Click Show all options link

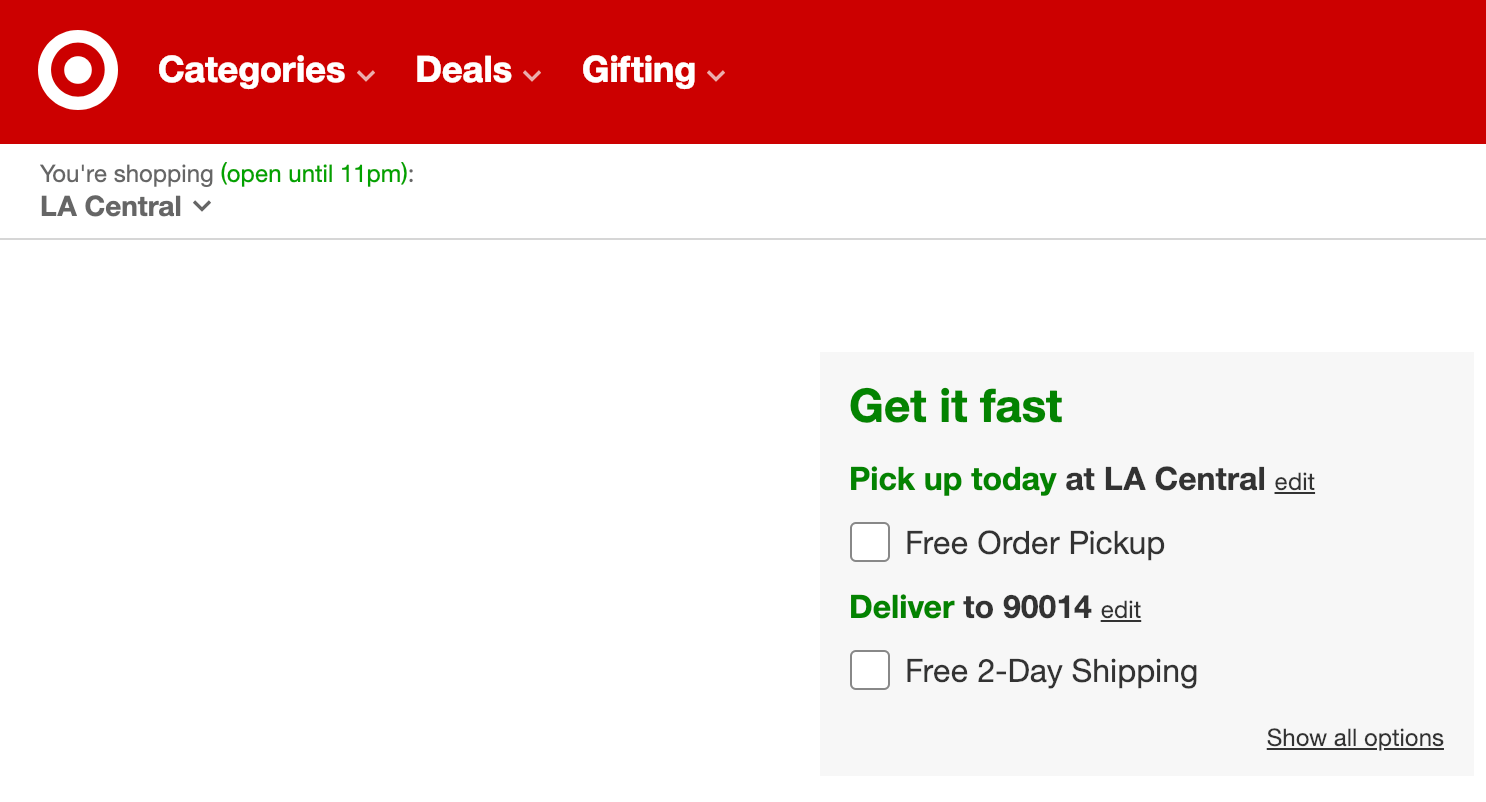coord(1354,738)
